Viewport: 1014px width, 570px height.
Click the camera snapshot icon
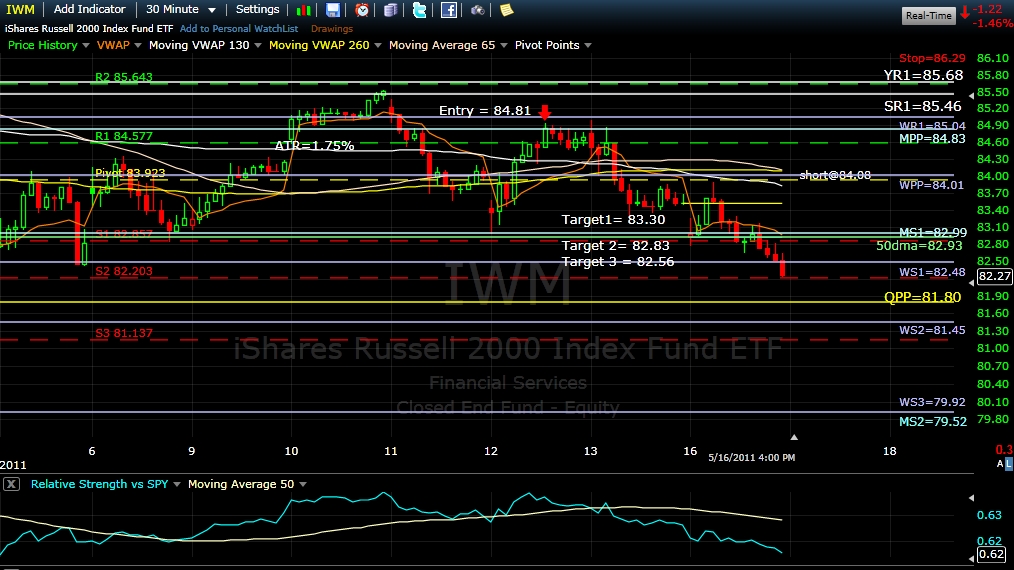point(477,10)
